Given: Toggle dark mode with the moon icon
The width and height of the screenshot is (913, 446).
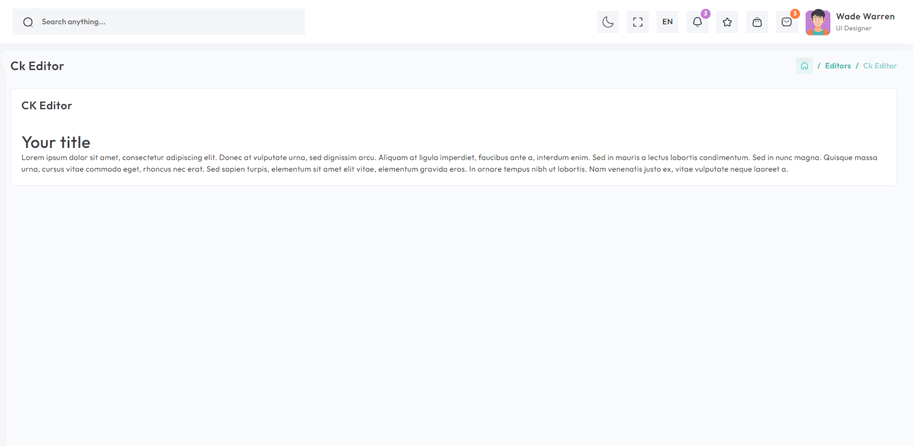Looking at the screenshot, I should 608,22.
